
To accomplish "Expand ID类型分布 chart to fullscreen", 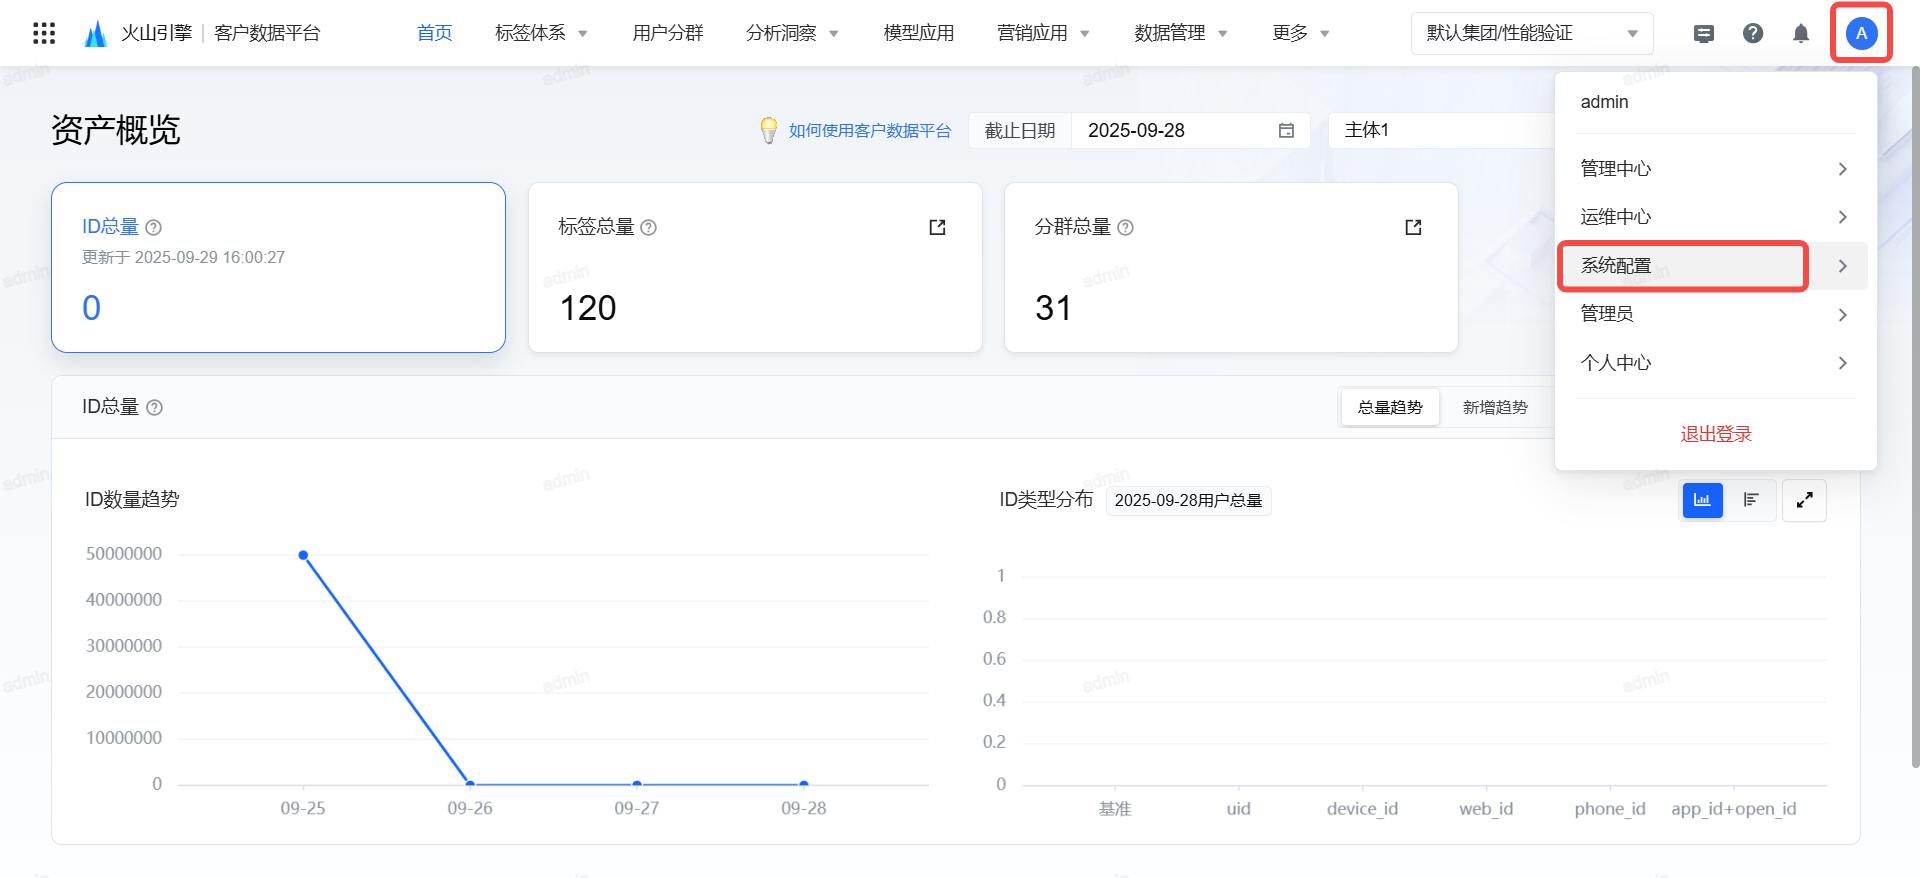I will [1804, 500].
